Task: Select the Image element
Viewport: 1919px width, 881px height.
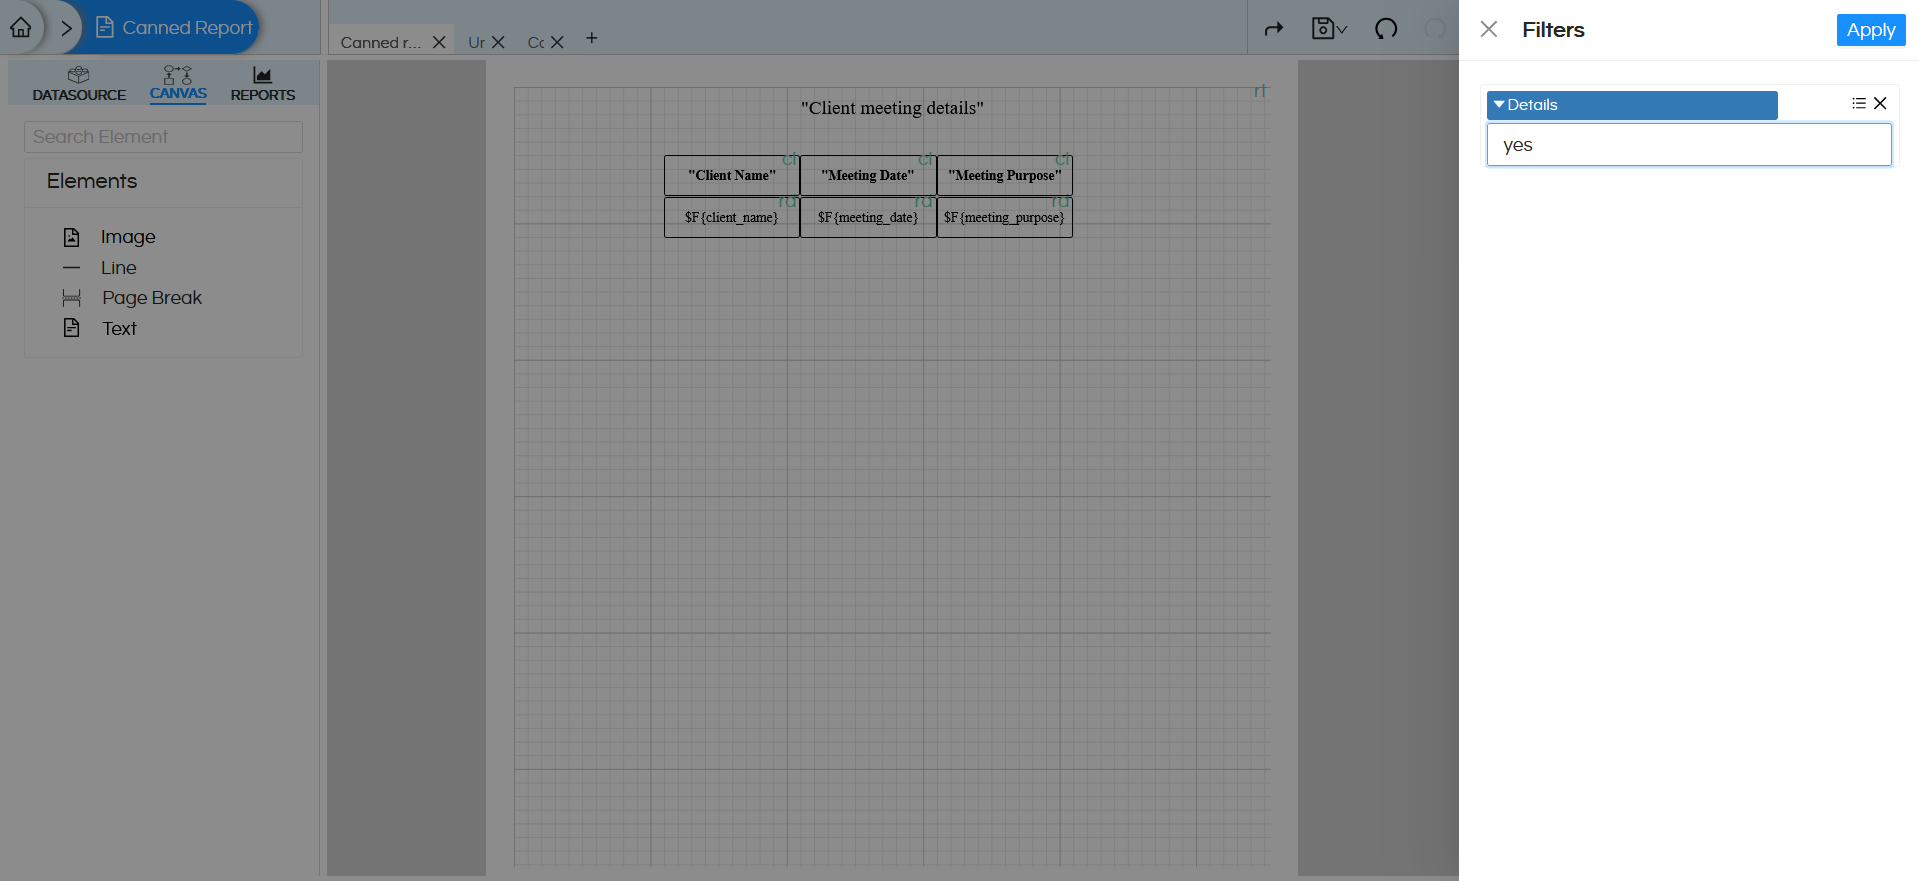Action: point(128,237)
